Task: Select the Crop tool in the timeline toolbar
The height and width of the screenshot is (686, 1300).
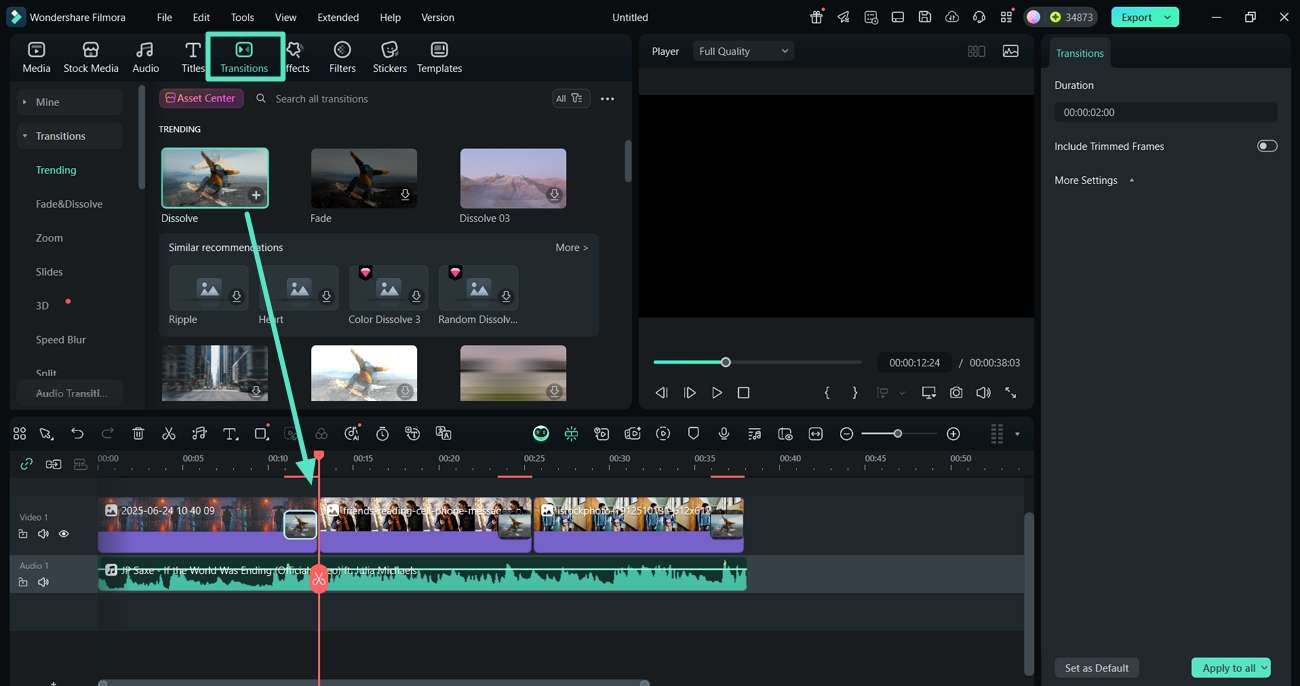Action: pyautogui.click(x=261, y=433)
